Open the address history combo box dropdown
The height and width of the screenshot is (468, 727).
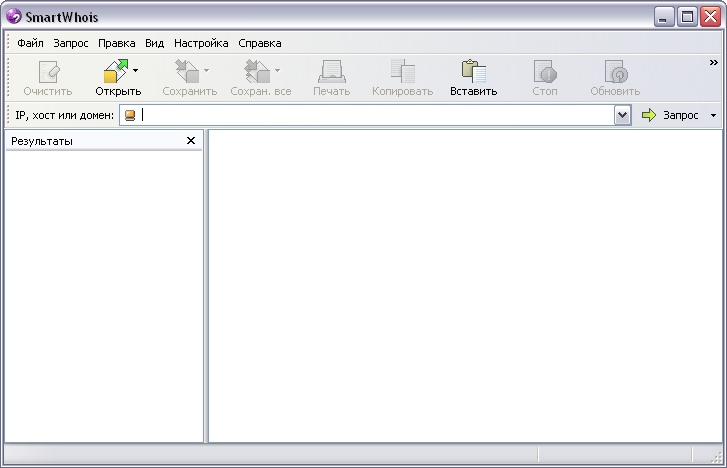click(x=622, y=115)
